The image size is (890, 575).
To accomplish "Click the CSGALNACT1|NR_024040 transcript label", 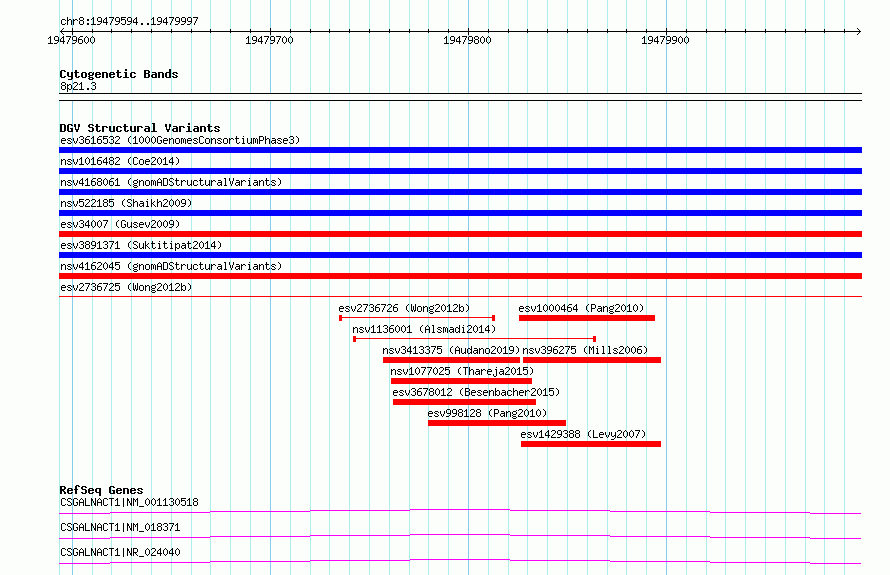I will click(120, 552).
